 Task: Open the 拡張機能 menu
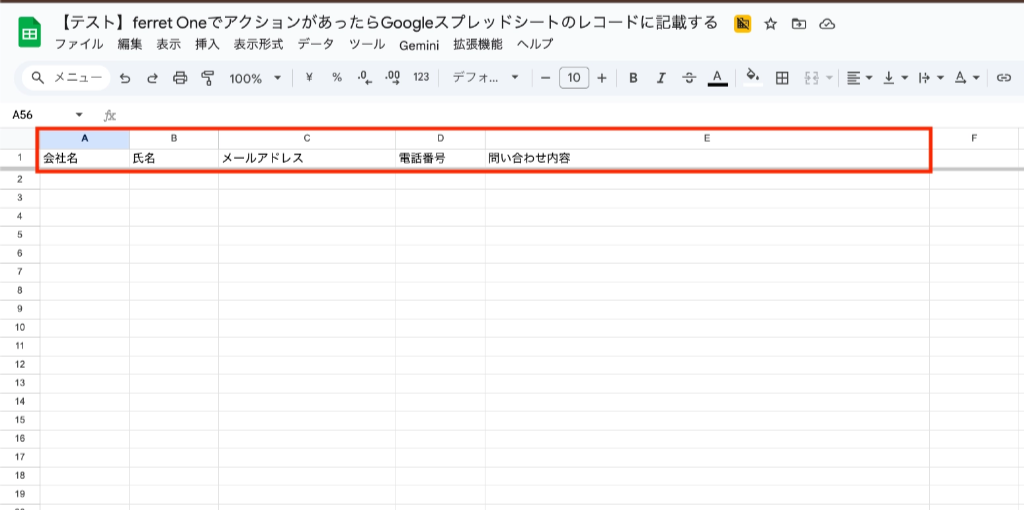pyautogui.click(x=477, y=44)
